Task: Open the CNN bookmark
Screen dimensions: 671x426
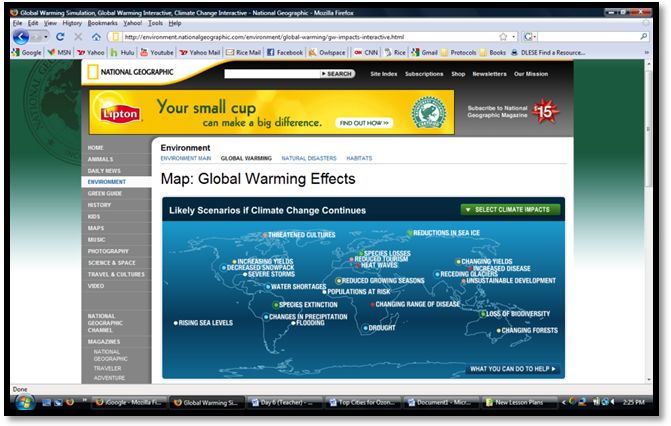Action: pyautogui.click(x=366, y=52)
